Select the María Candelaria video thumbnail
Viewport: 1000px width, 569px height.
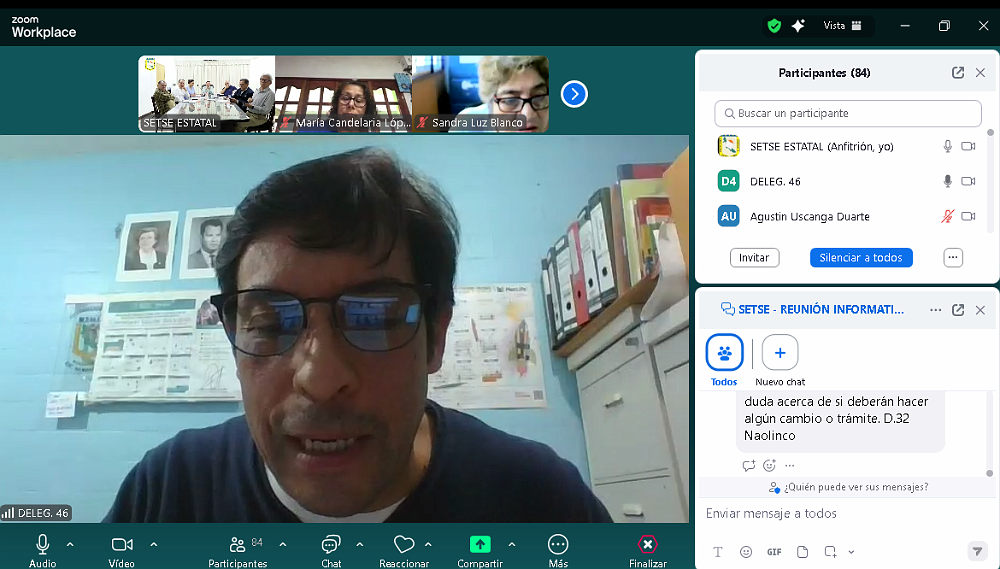(x=343, y=94)
